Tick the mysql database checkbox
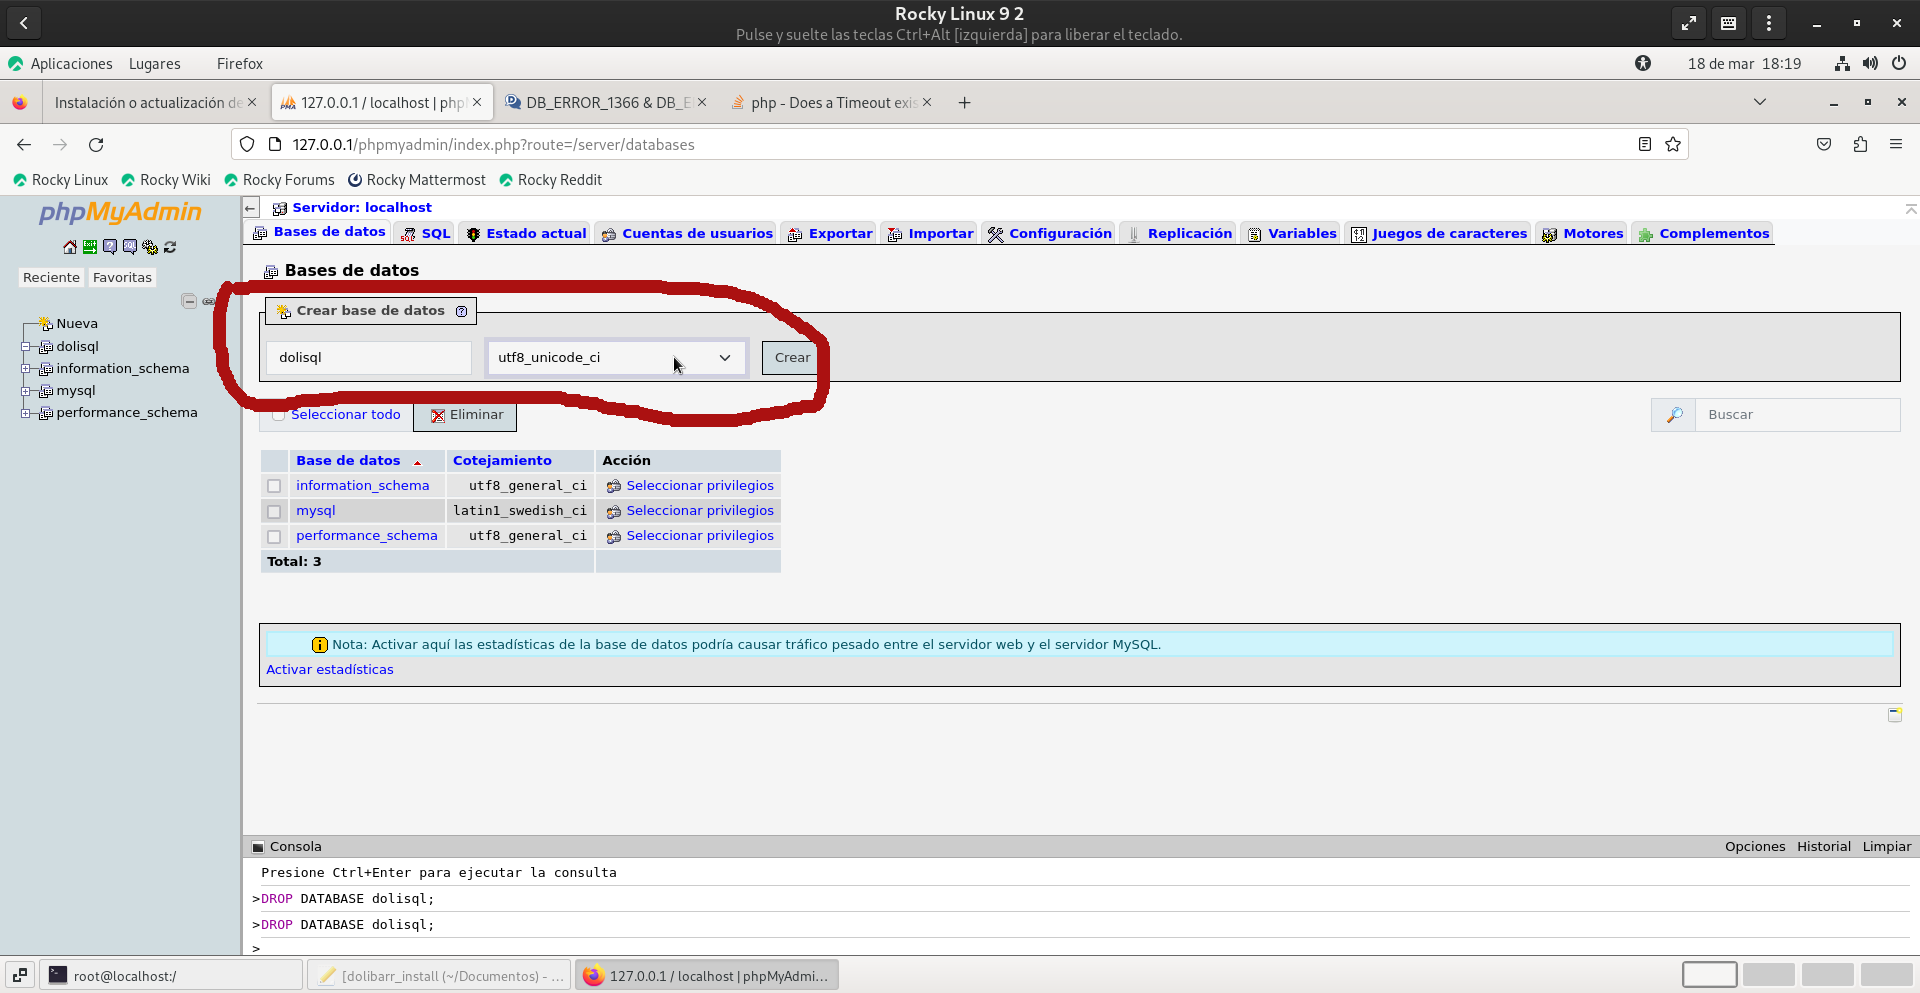This screenshot has width=1920, height=993. [x=274, y=511]
